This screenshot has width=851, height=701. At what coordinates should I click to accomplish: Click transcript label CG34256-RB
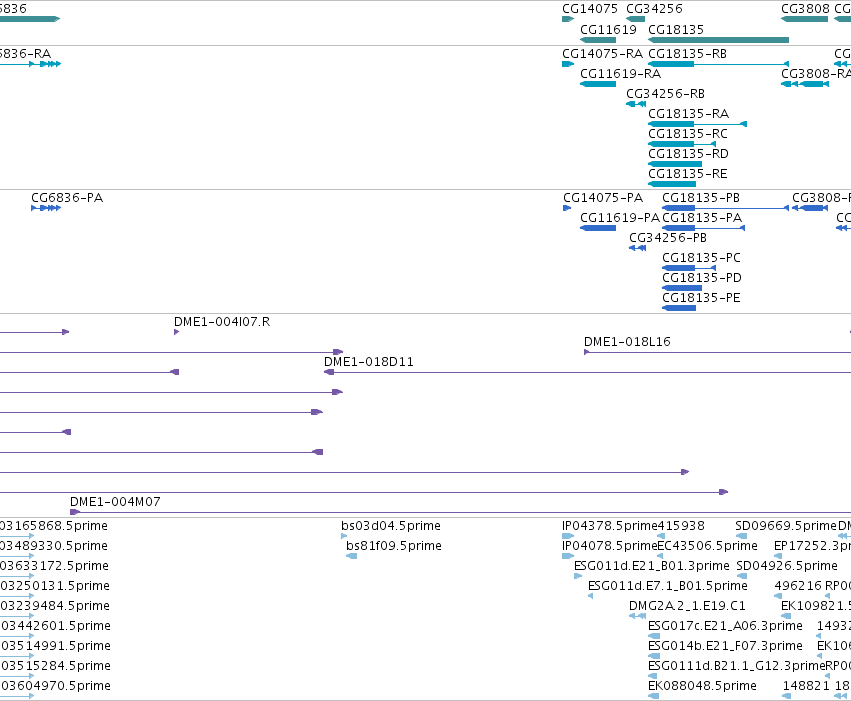pos(665,94)
